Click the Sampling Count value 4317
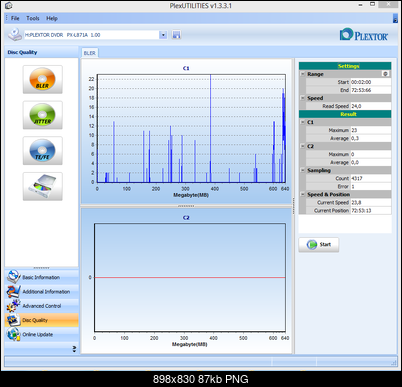 (x=370, y=178)
